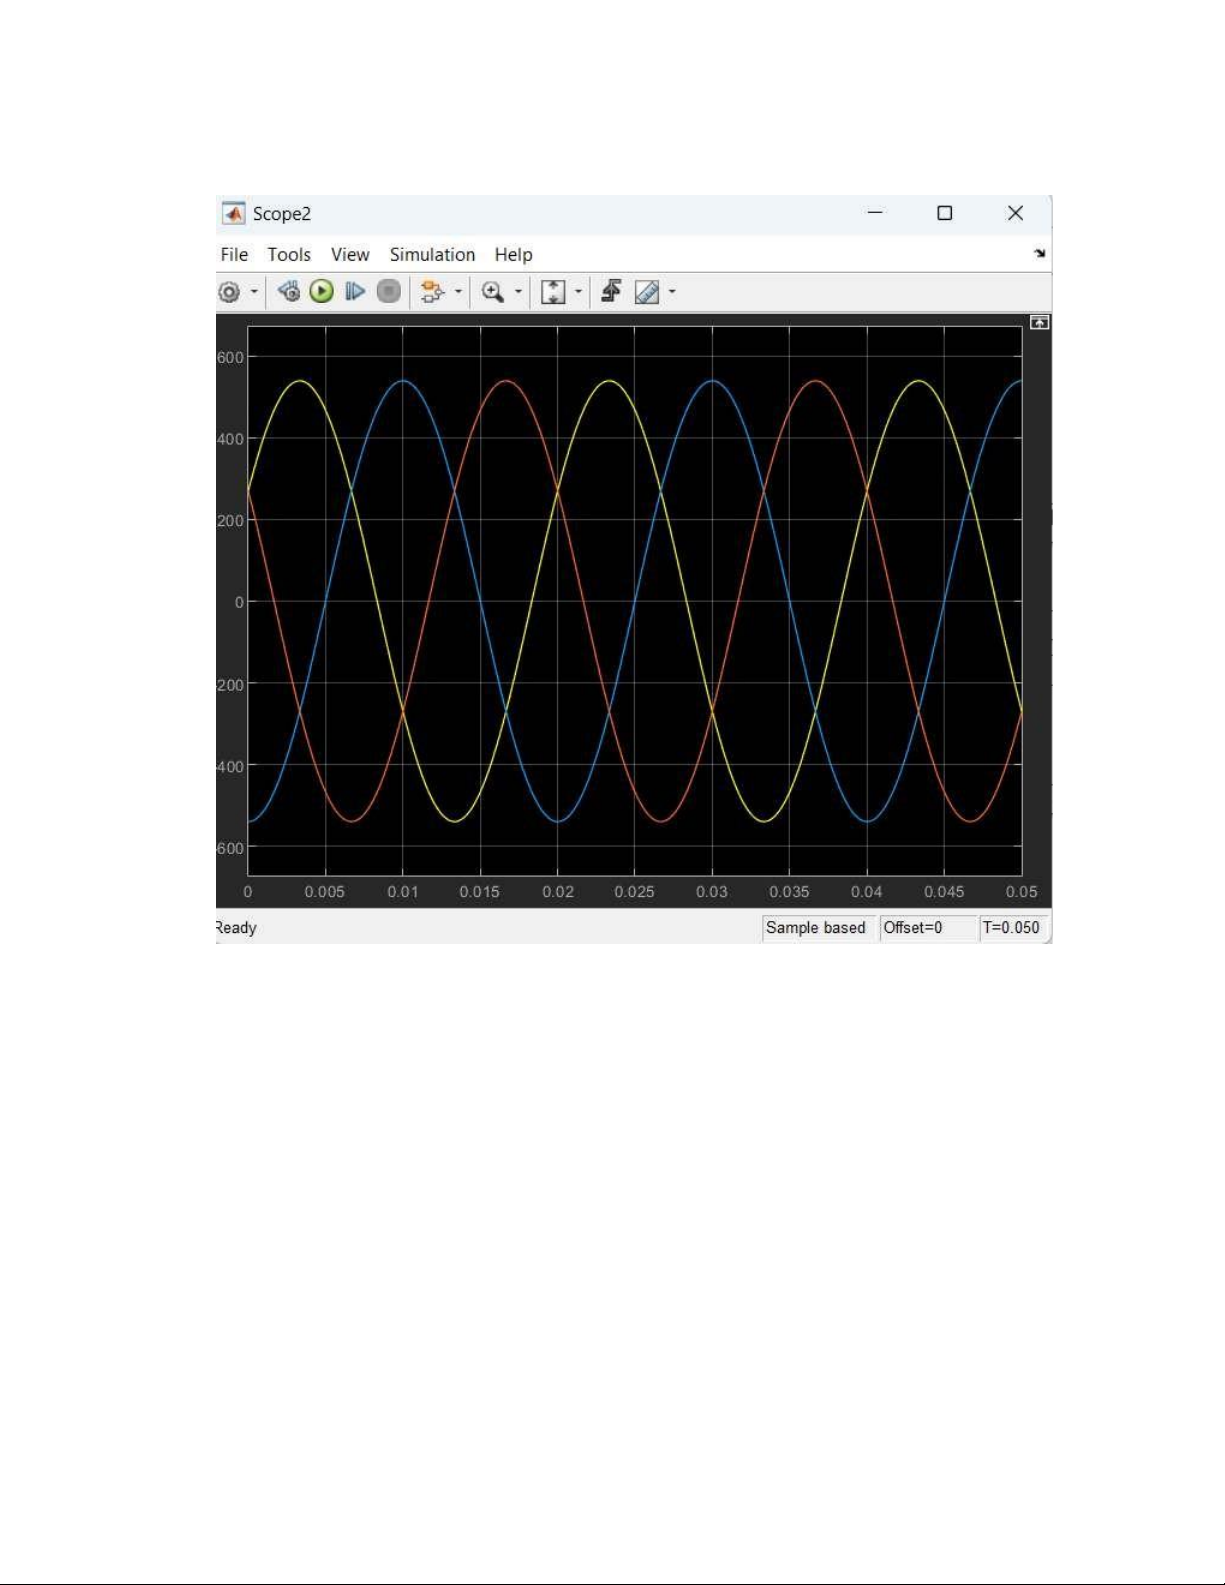Click the Scale Axes Limits icon

point(553,292)
